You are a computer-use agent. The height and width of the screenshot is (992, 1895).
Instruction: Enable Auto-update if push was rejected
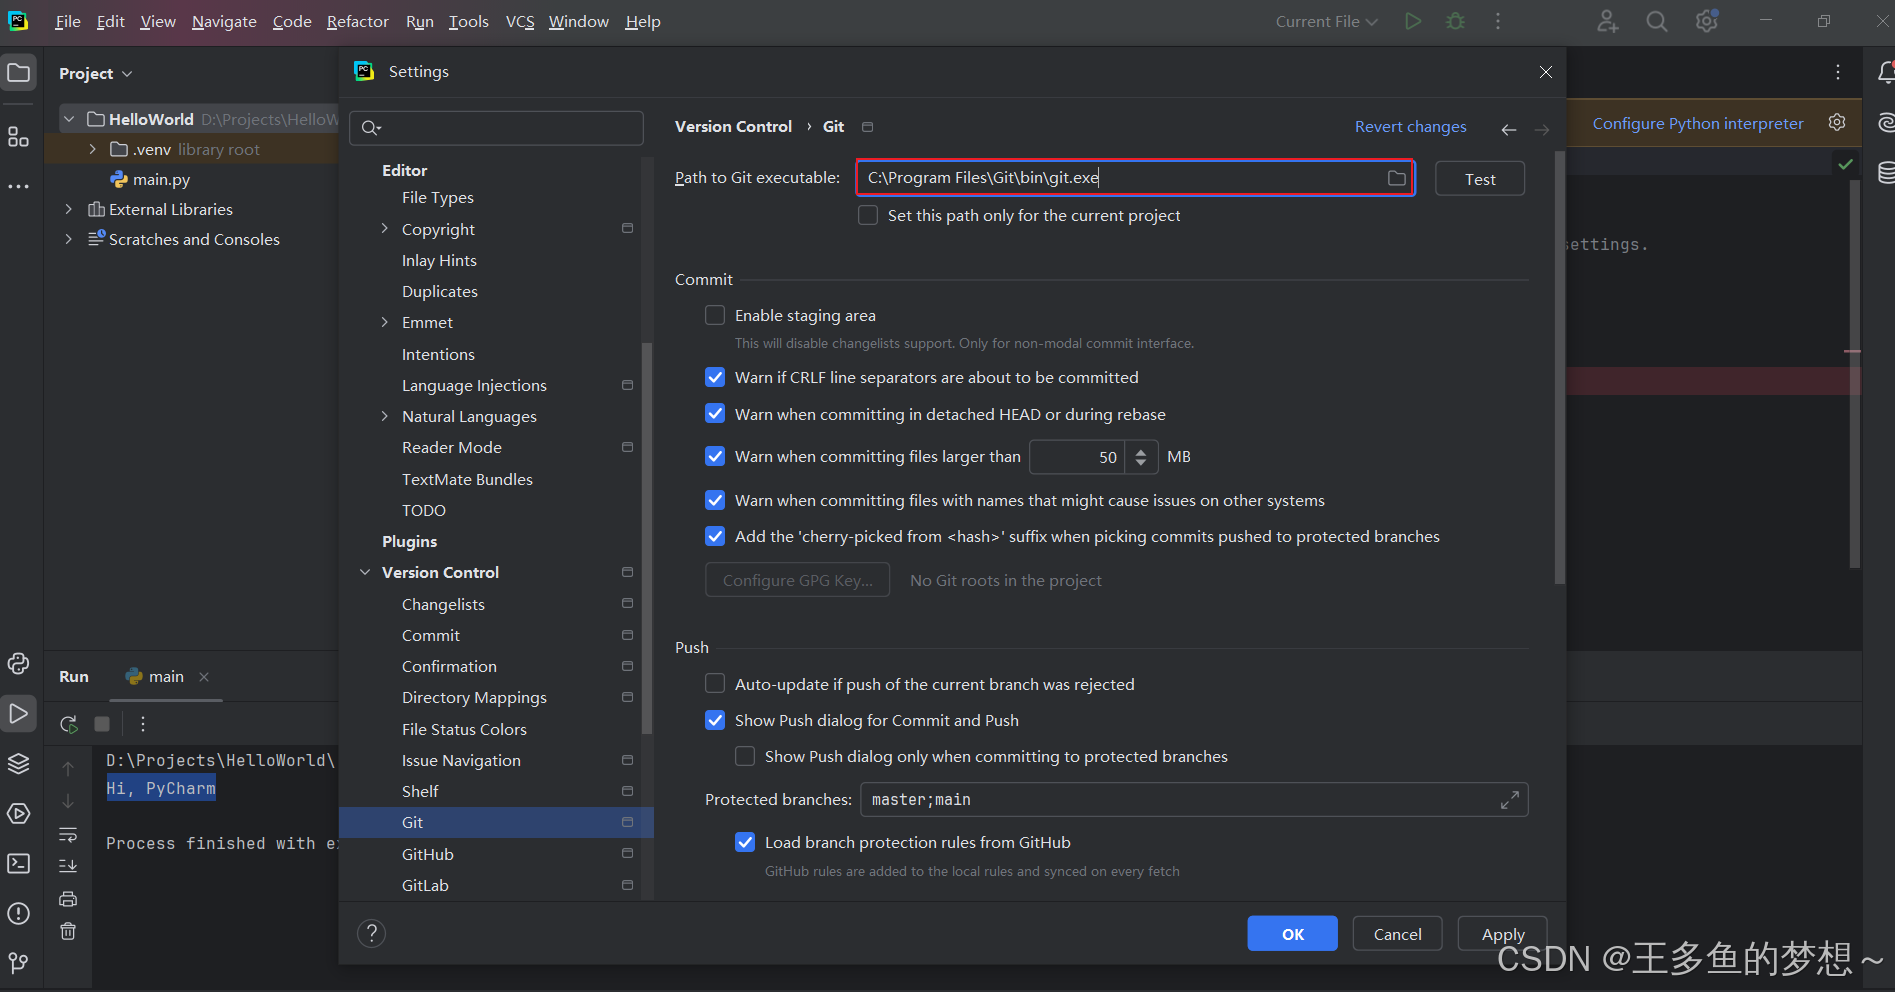click(x=715, y=683)
